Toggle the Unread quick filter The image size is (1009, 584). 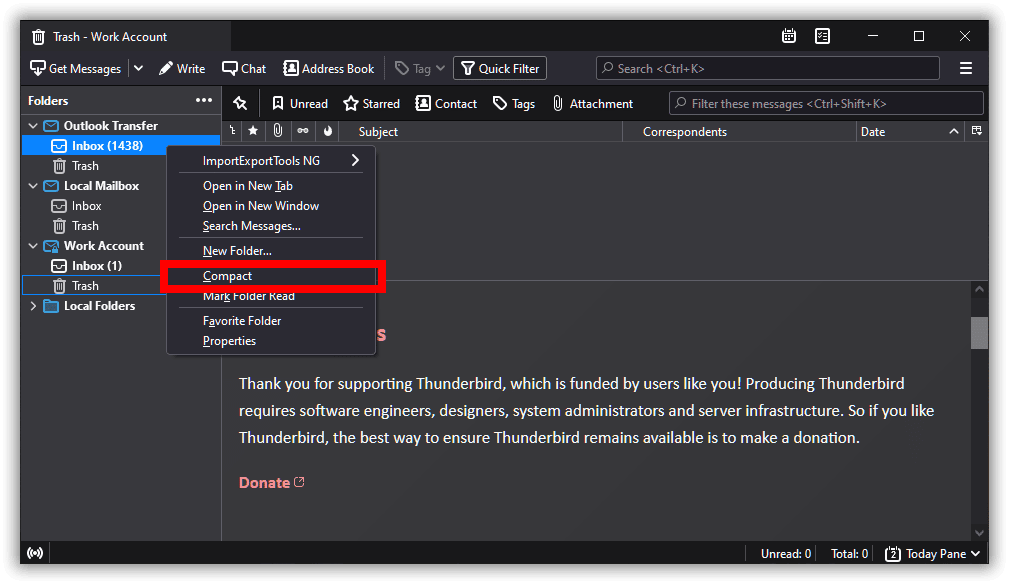tap(299, 103)
